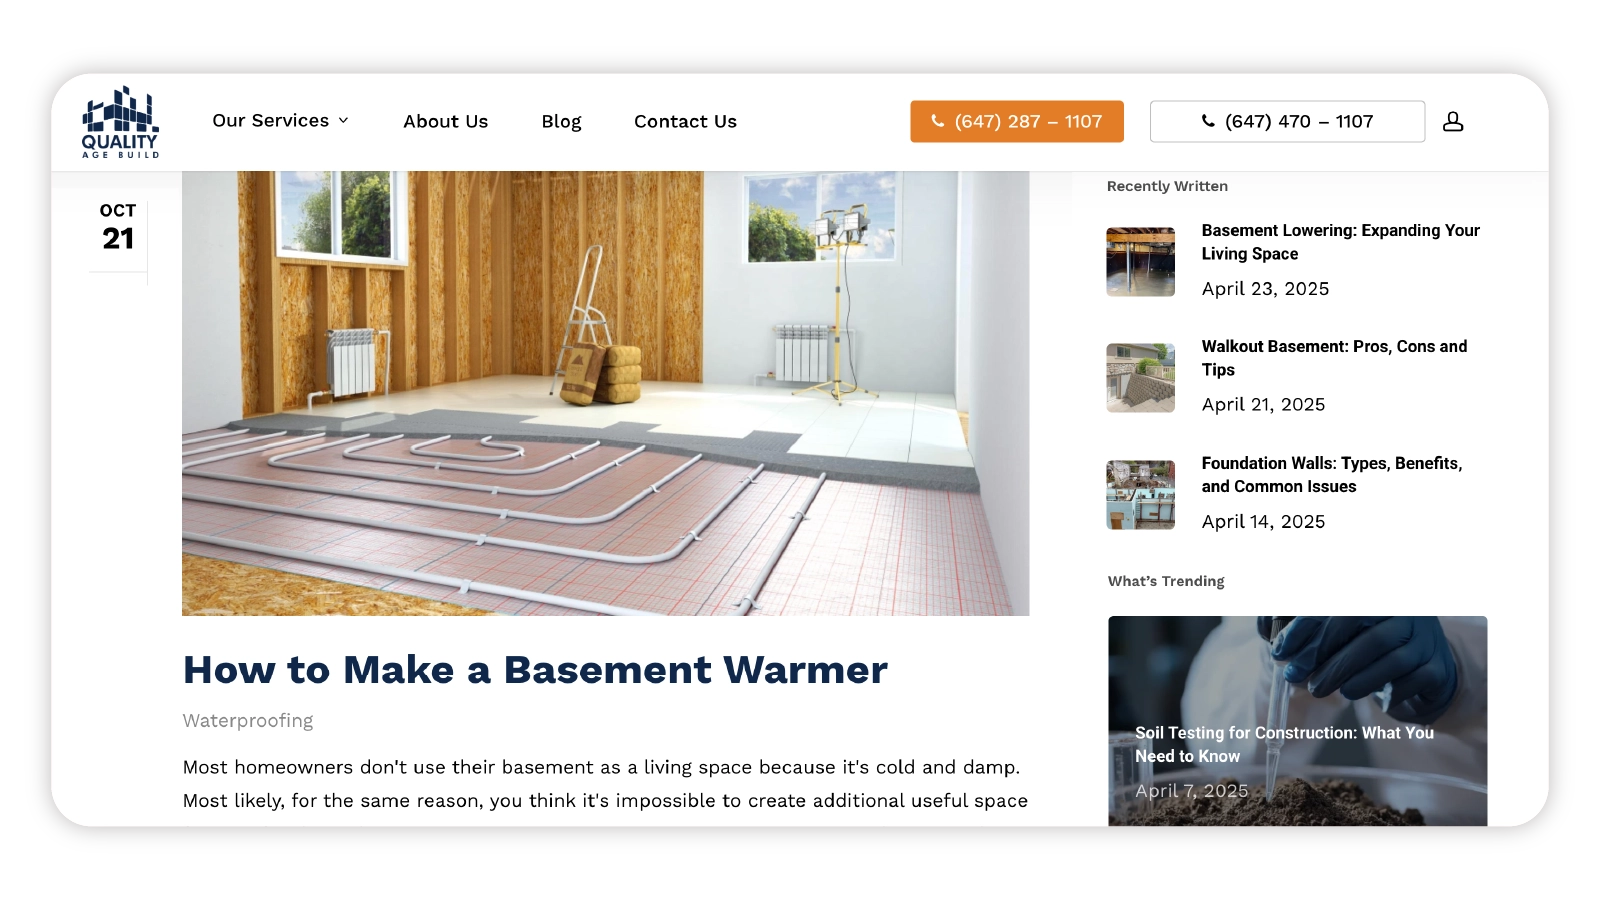
Task: Click the Foundation Walls article thumbnail
Action: (1140, 495)
